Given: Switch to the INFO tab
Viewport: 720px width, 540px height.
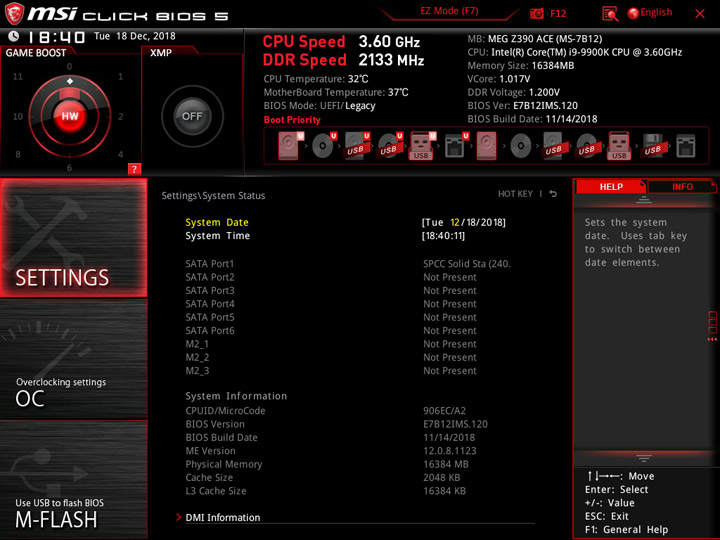Looking at the screenshot, I should [682, 186].
